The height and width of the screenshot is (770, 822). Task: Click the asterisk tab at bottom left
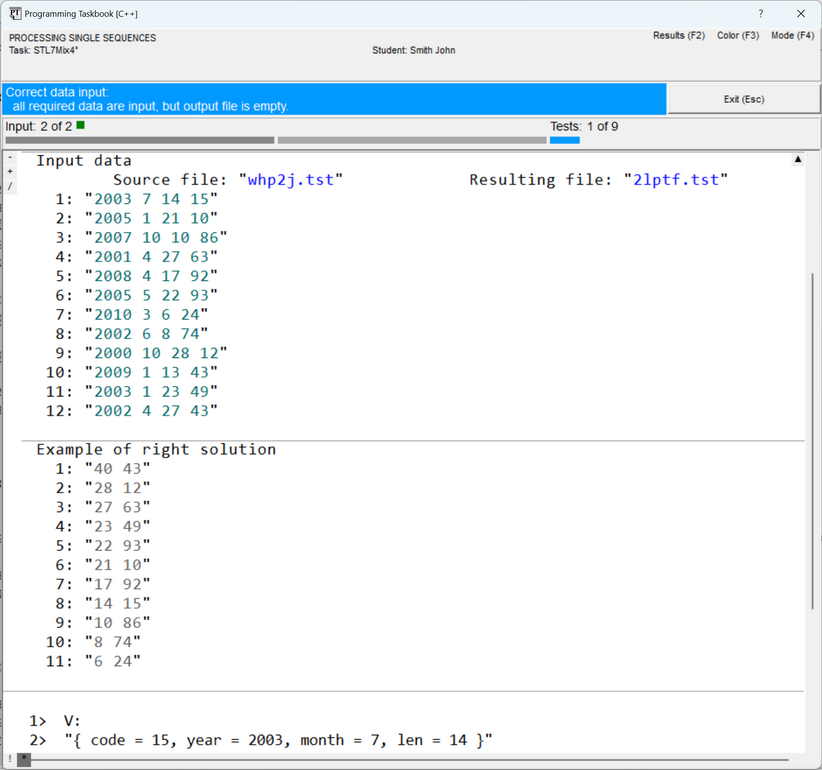tap(24, 760)
